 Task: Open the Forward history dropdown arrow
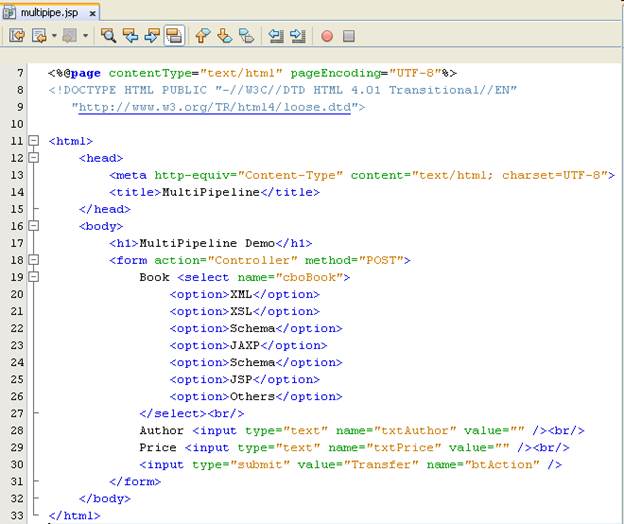tap(85, 36)
